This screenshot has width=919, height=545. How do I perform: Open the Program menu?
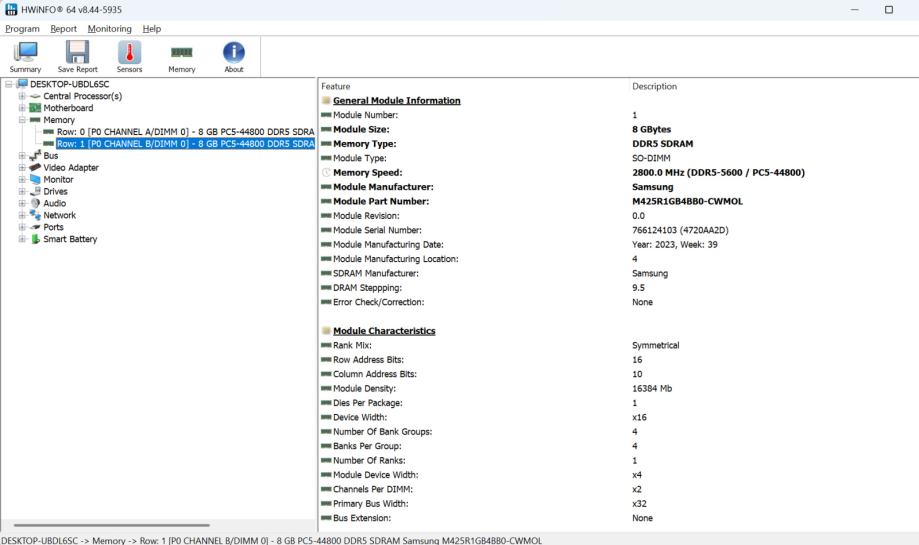tap(22, 29)
